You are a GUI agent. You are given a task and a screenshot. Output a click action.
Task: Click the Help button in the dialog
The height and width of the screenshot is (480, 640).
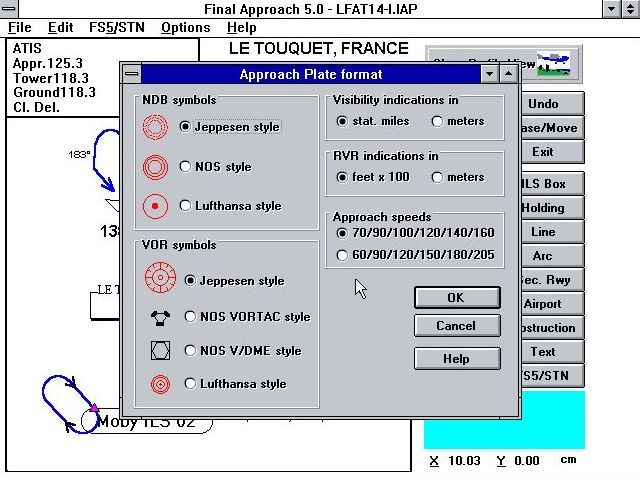tap(457, 358)
